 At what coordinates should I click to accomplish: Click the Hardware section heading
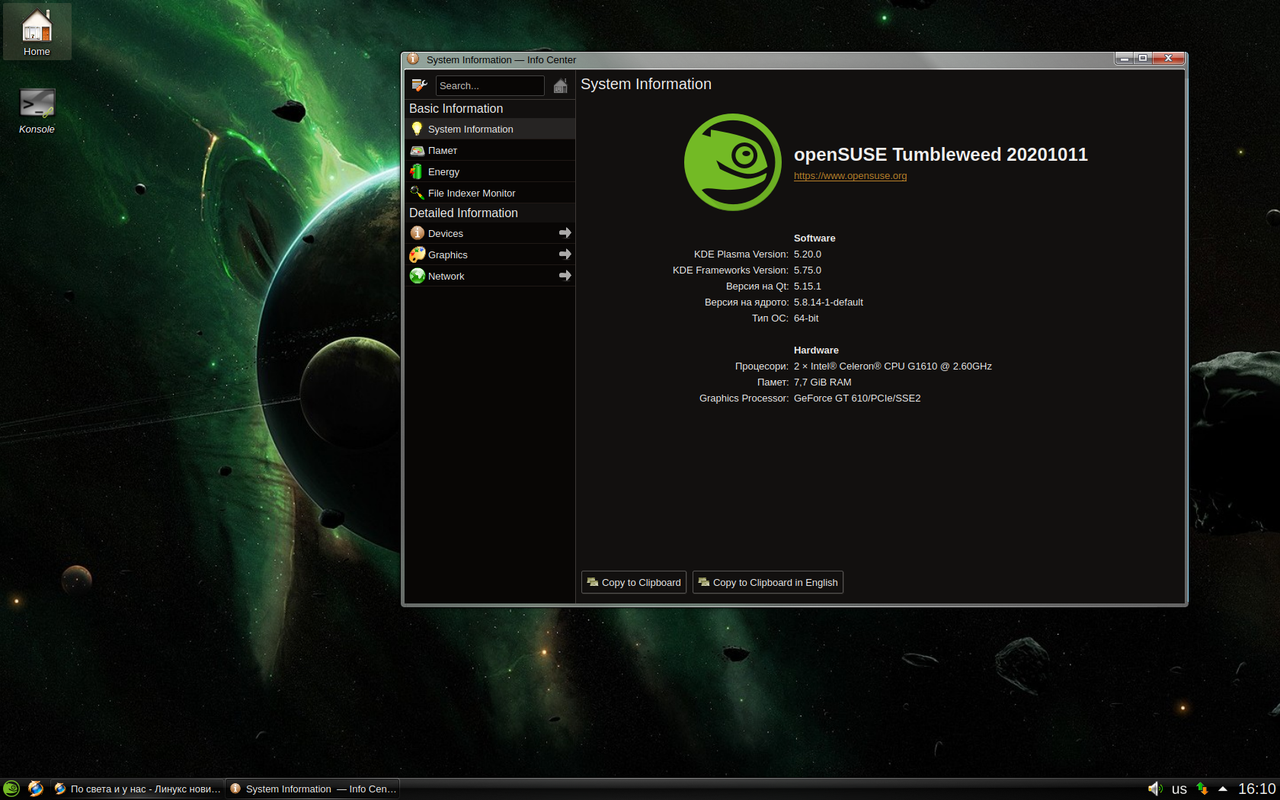click(816, 350)
